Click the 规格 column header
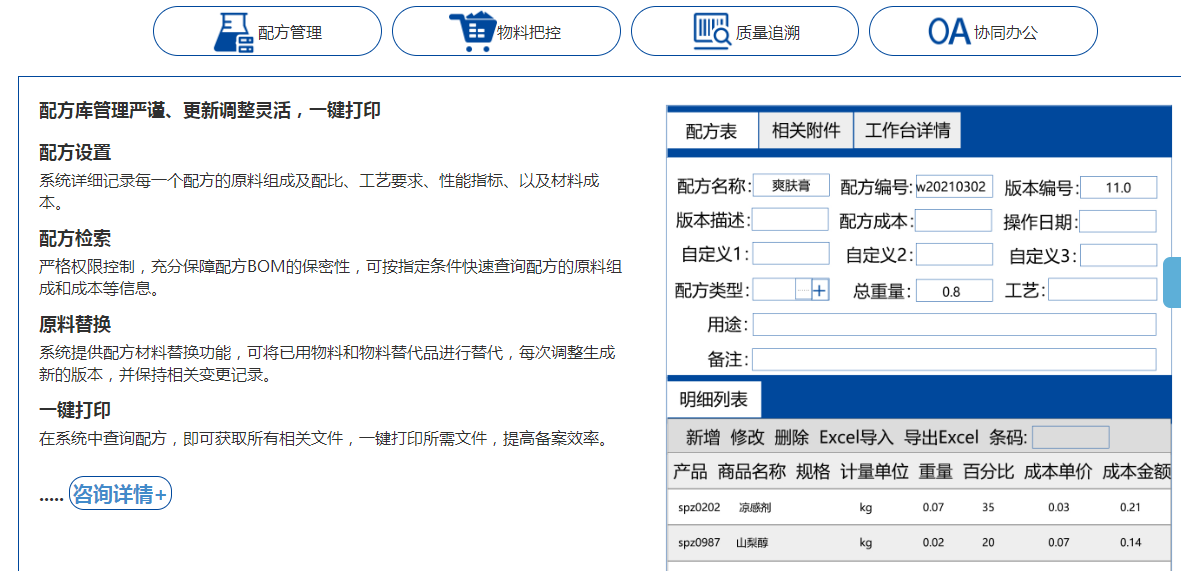Viewport: 1181px width, 571px height. 813,472
